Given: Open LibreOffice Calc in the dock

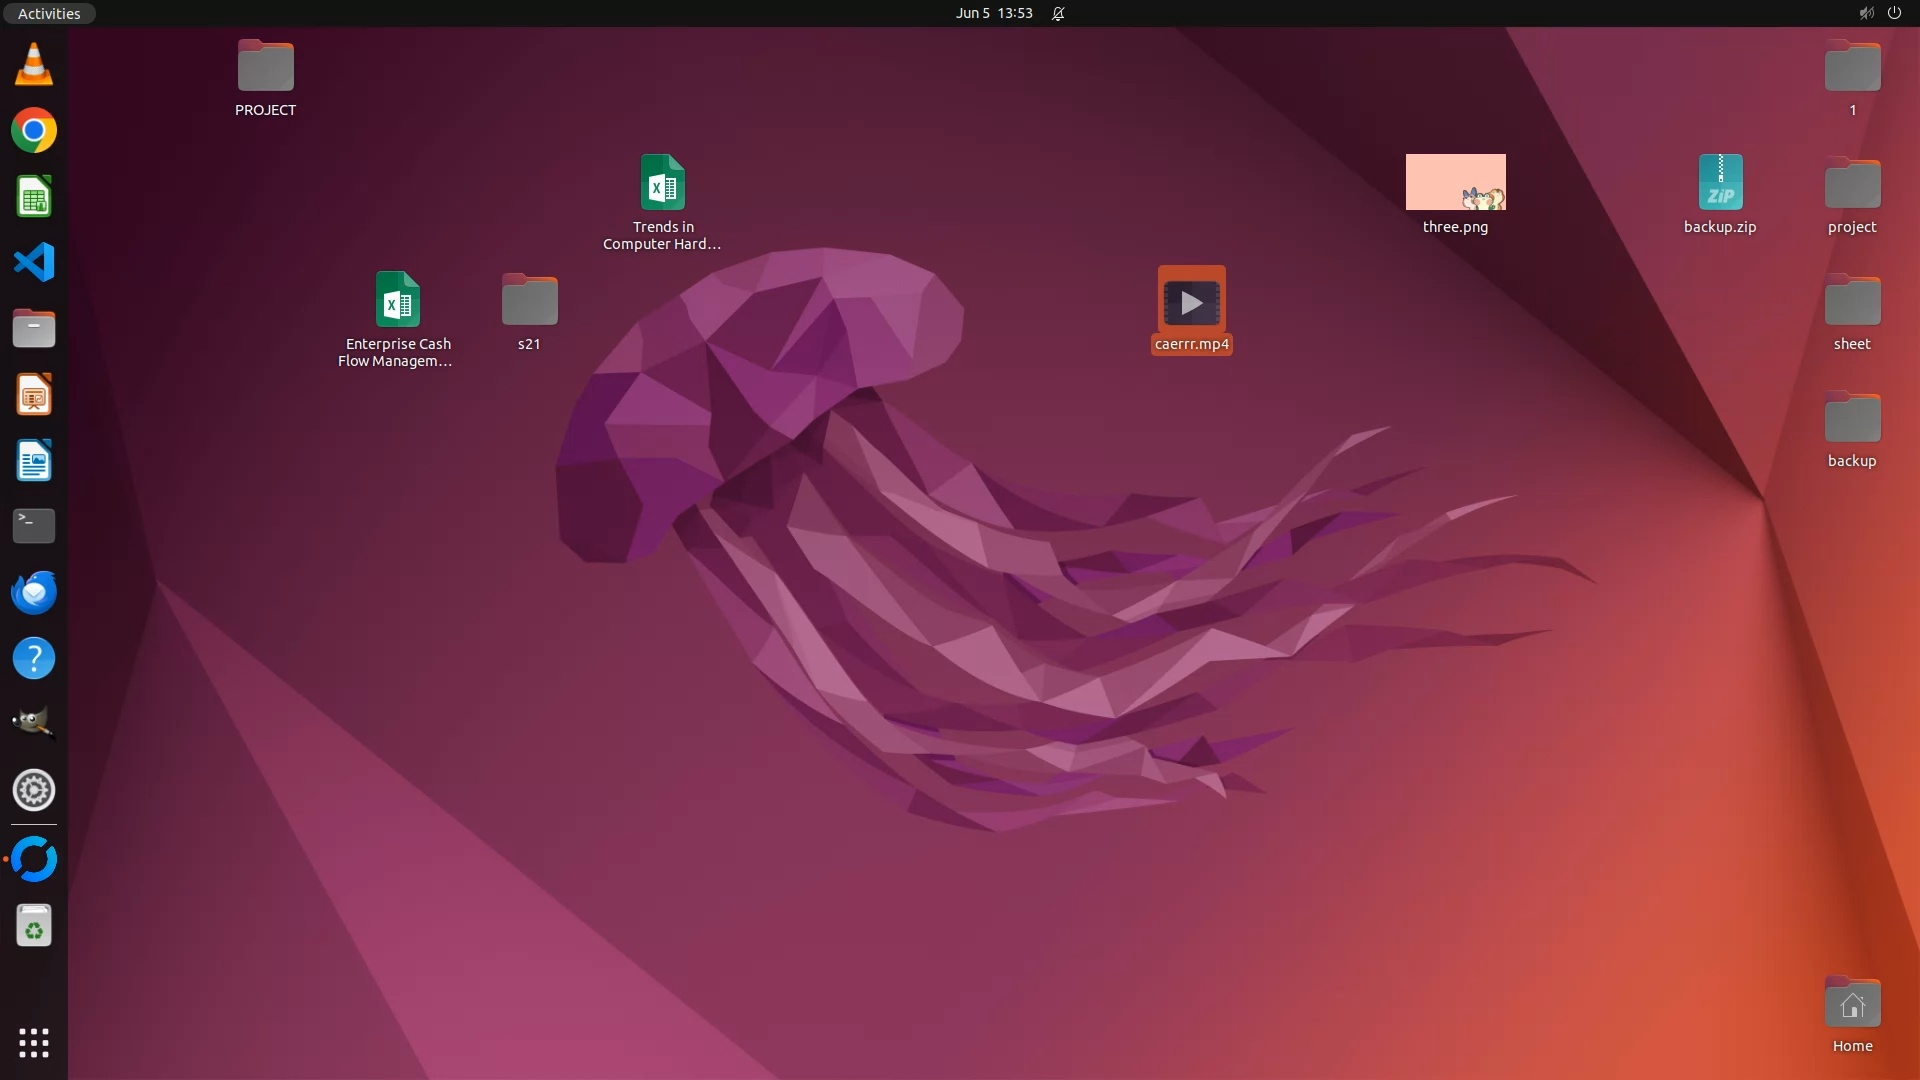Looking at the screenshot, I should (x=34, y=197).
